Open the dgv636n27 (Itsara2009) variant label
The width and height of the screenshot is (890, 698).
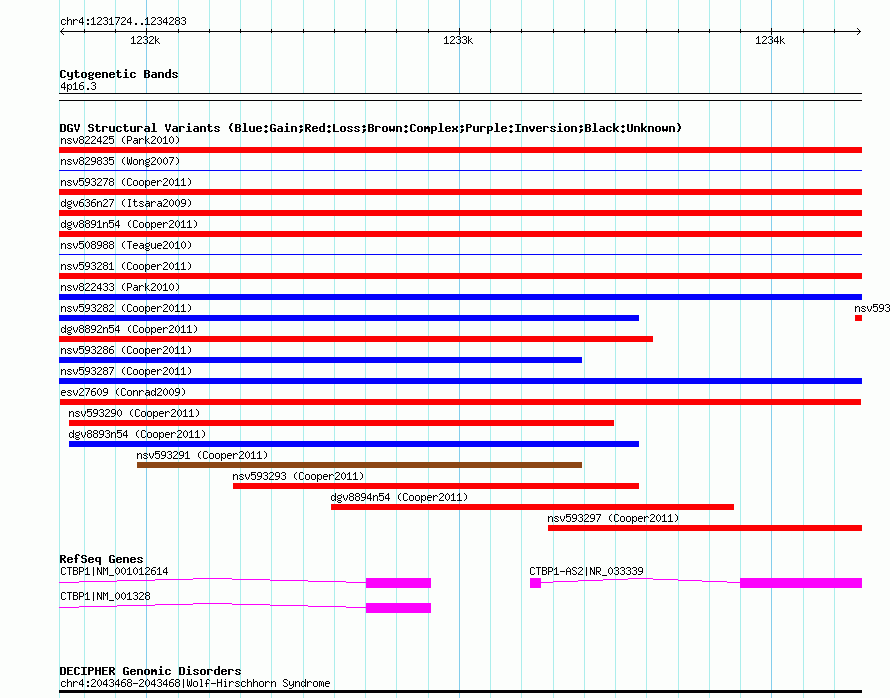(126, 203)
